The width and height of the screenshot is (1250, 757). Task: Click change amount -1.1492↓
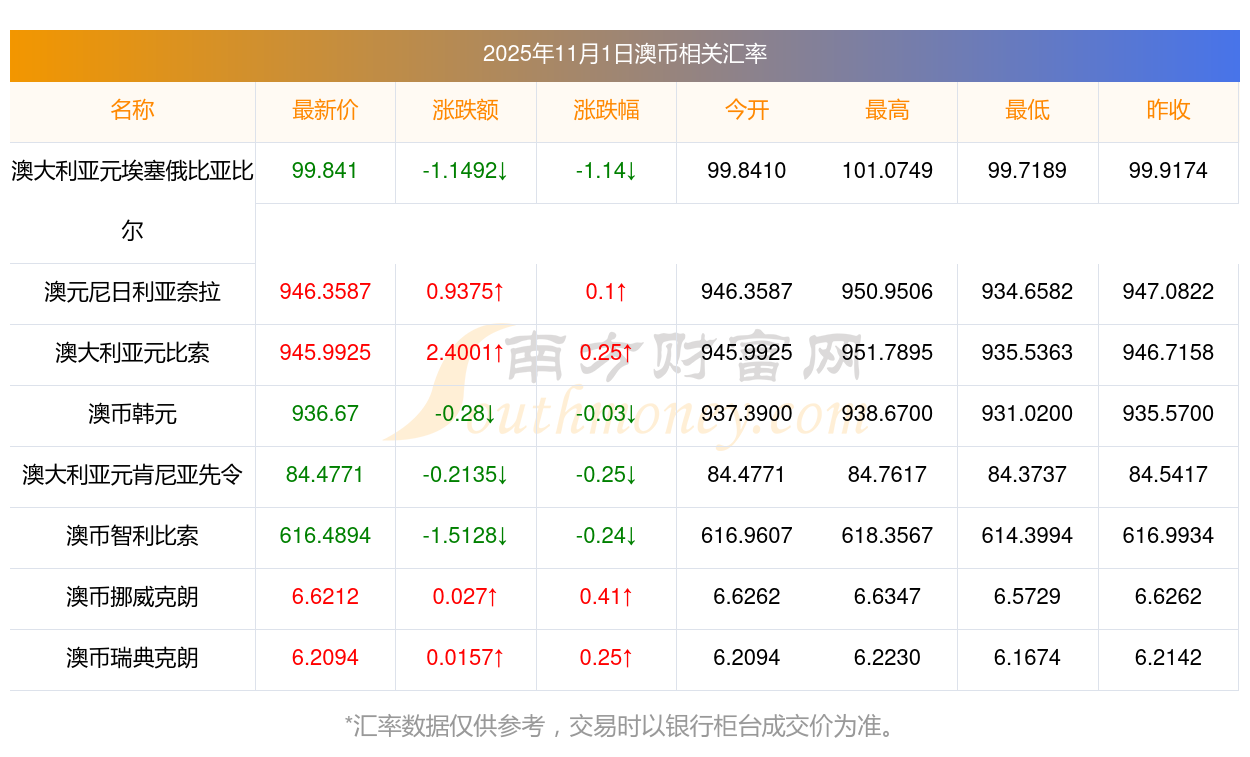466,171
